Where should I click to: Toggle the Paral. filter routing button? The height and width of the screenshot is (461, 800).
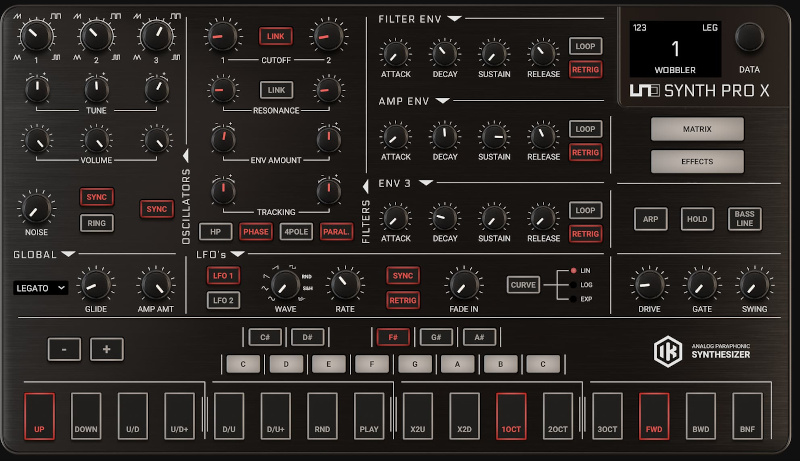tap(336, 232)
